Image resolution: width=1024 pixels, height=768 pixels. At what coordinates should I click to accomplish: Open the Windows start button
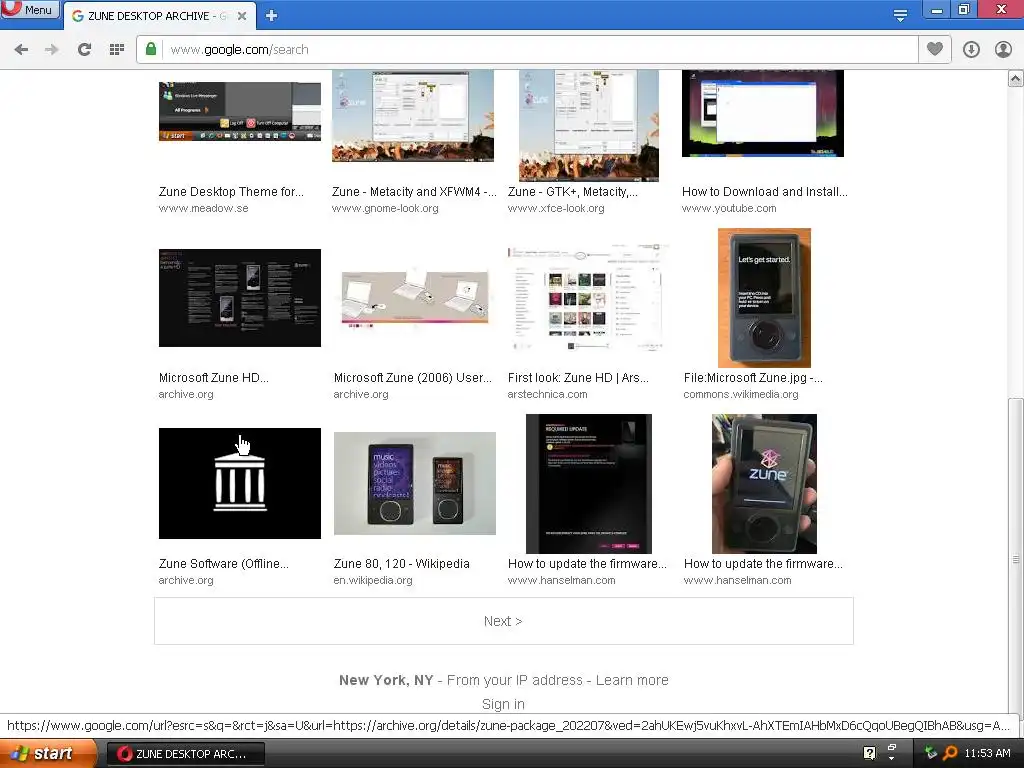(46, 754)
